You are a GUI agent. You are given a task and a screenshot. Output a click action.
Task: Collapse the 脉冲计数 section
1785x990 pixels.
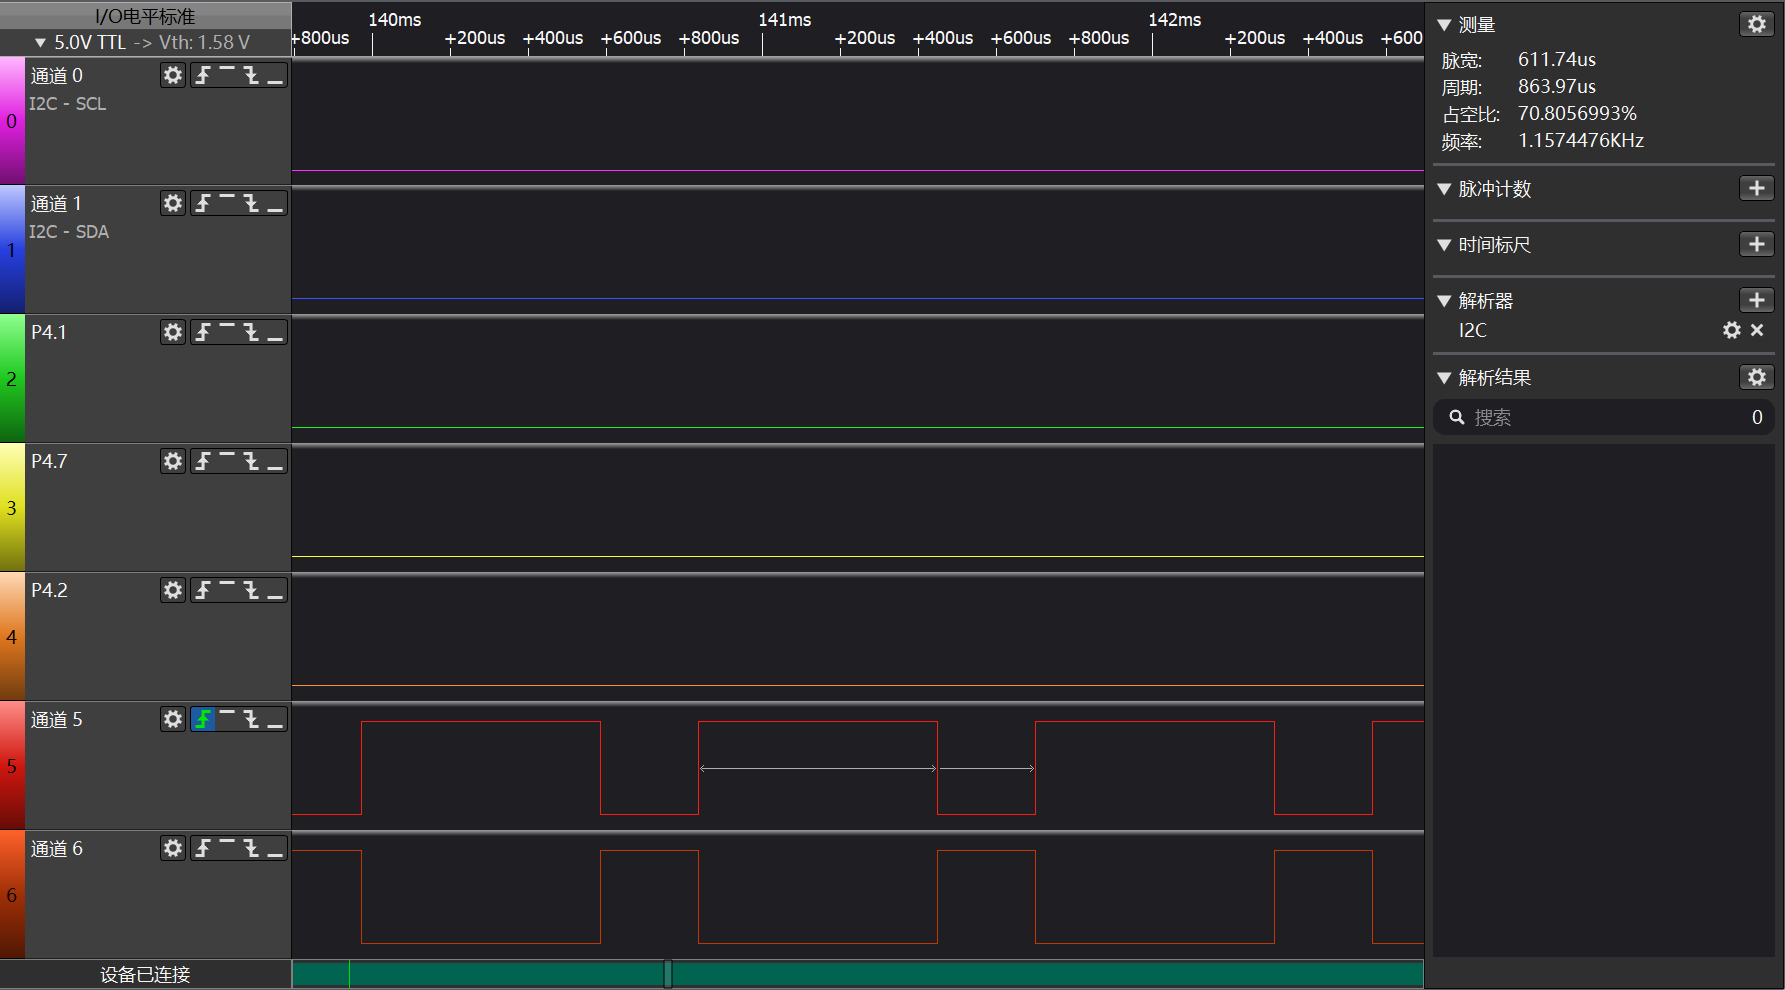point(1444,189)
